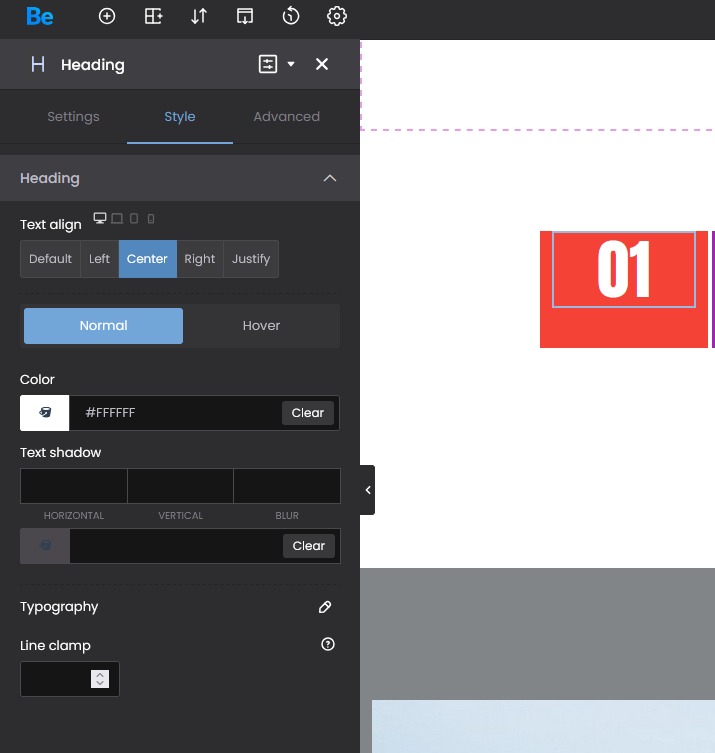Open the builder settings gear

[337, 16]
